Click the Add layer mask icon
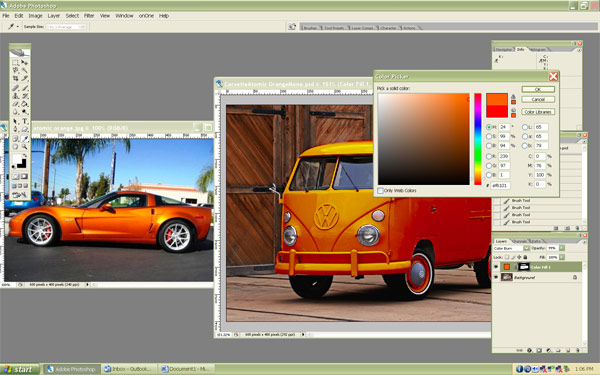Image resolution: width=600 pixels, height=375 pixels. (539, 350)
